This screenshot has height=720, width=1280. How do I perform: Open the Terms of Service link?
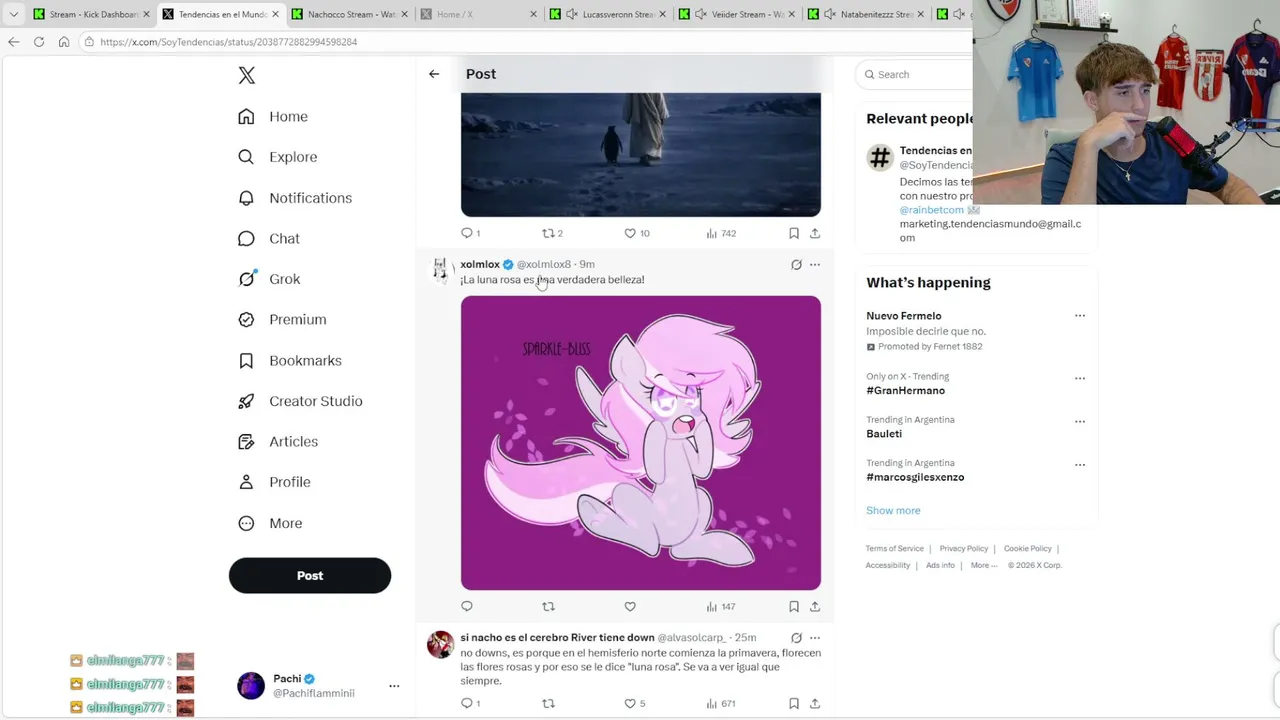pyautogui.click(x=895, y=548)
